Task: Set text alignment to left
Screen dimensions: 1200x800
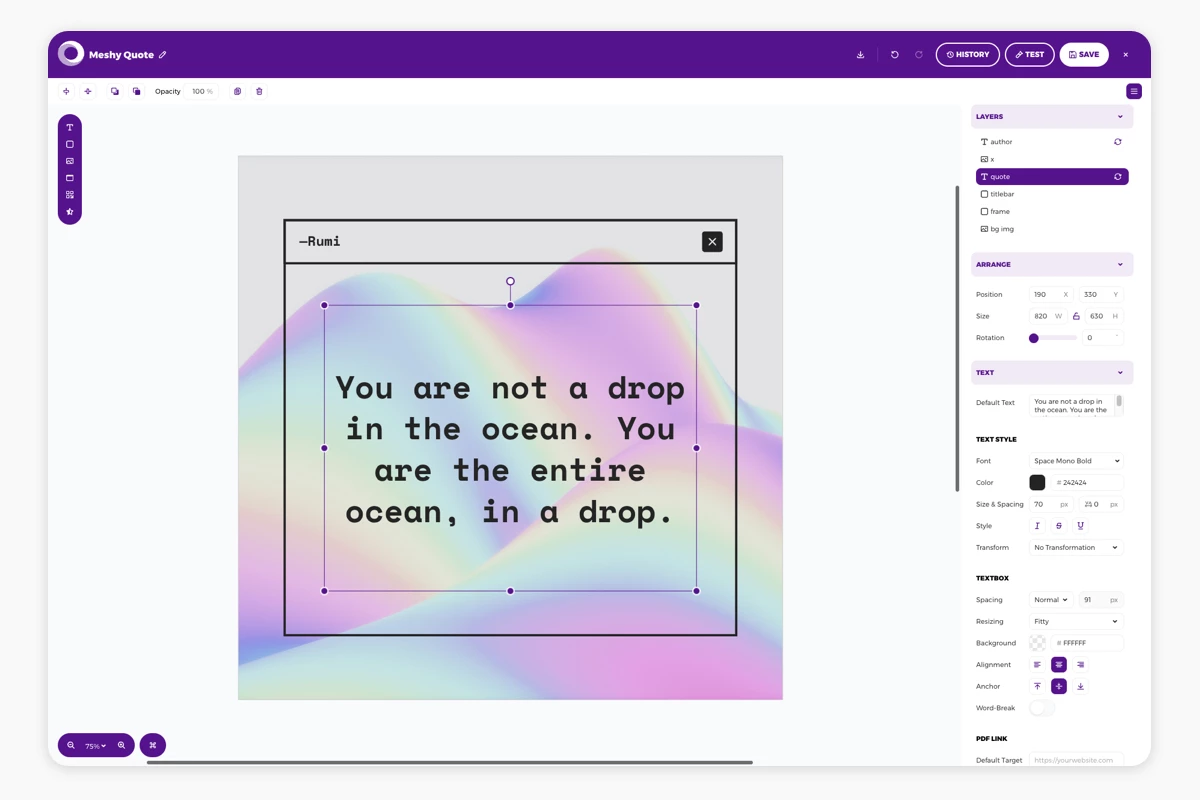Action: (1037, 665)
